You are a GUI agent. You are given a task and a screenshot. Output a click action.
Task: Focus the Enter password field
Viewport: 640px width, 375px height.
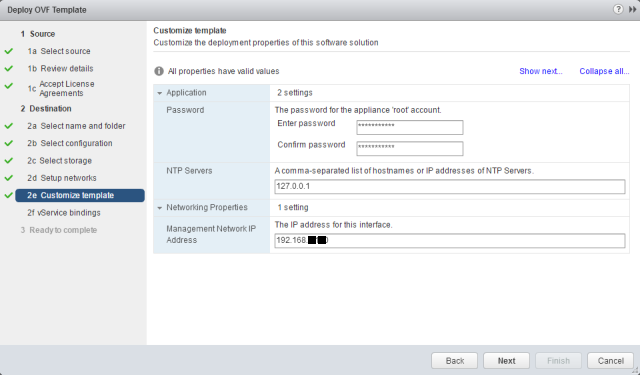(410, 127)
